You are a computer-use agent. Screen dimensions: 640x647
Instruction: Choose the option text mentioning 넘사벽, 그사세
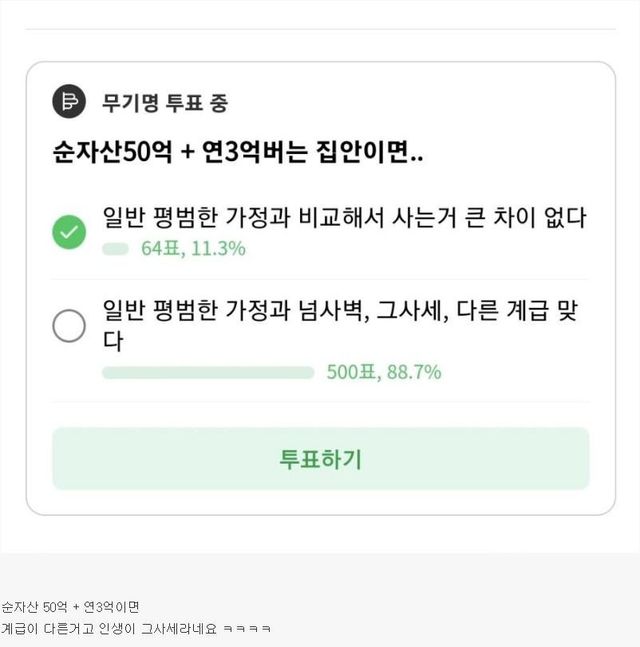[x=340, y=311]
